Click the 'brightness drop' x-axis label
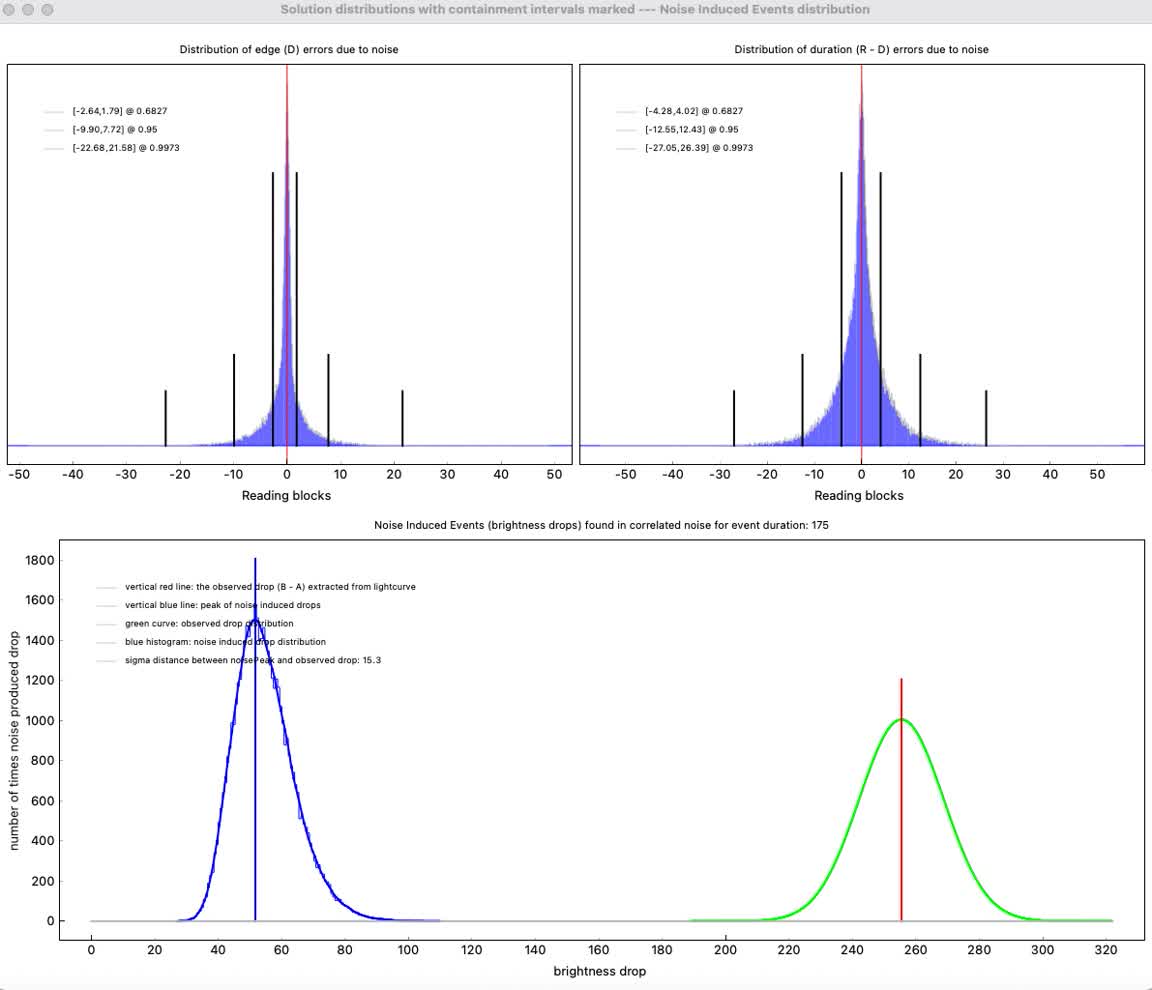Screen dimensions: 1152x990 [600, 971]
